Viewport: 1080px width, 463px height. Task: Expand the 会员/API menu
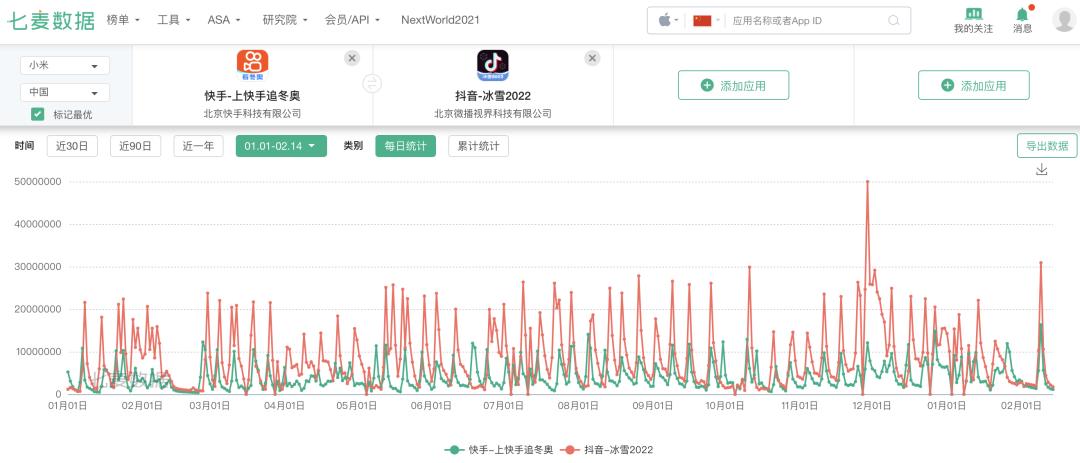pyautogui.click(x=352, y=20)
